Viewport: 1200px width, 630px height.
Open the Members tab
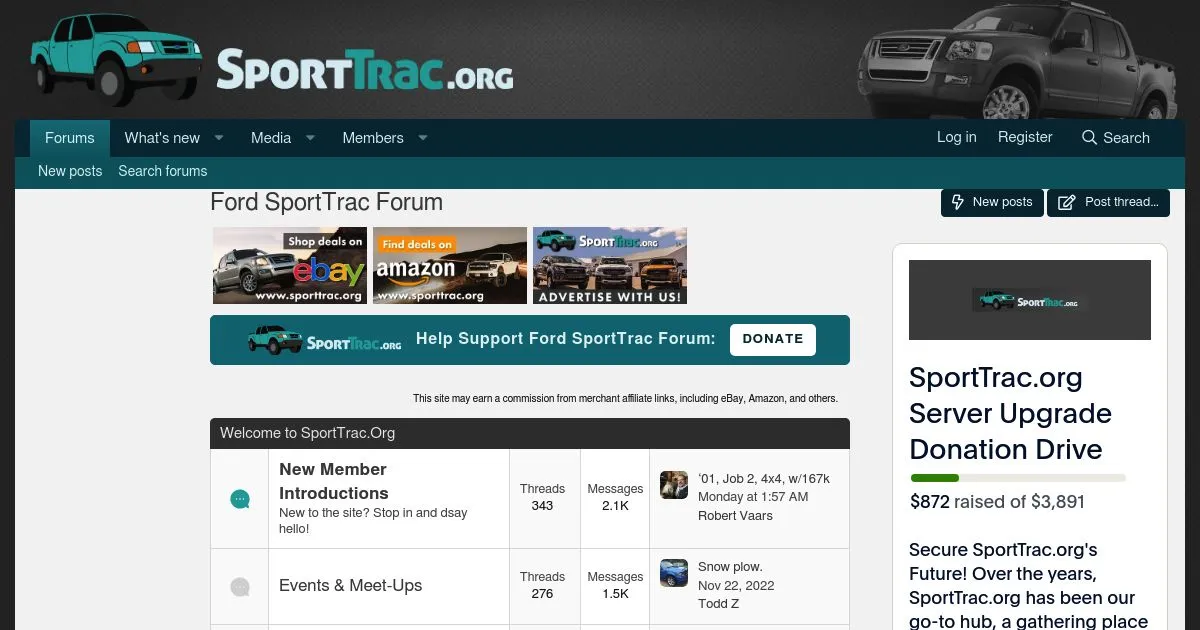[373, 138]
